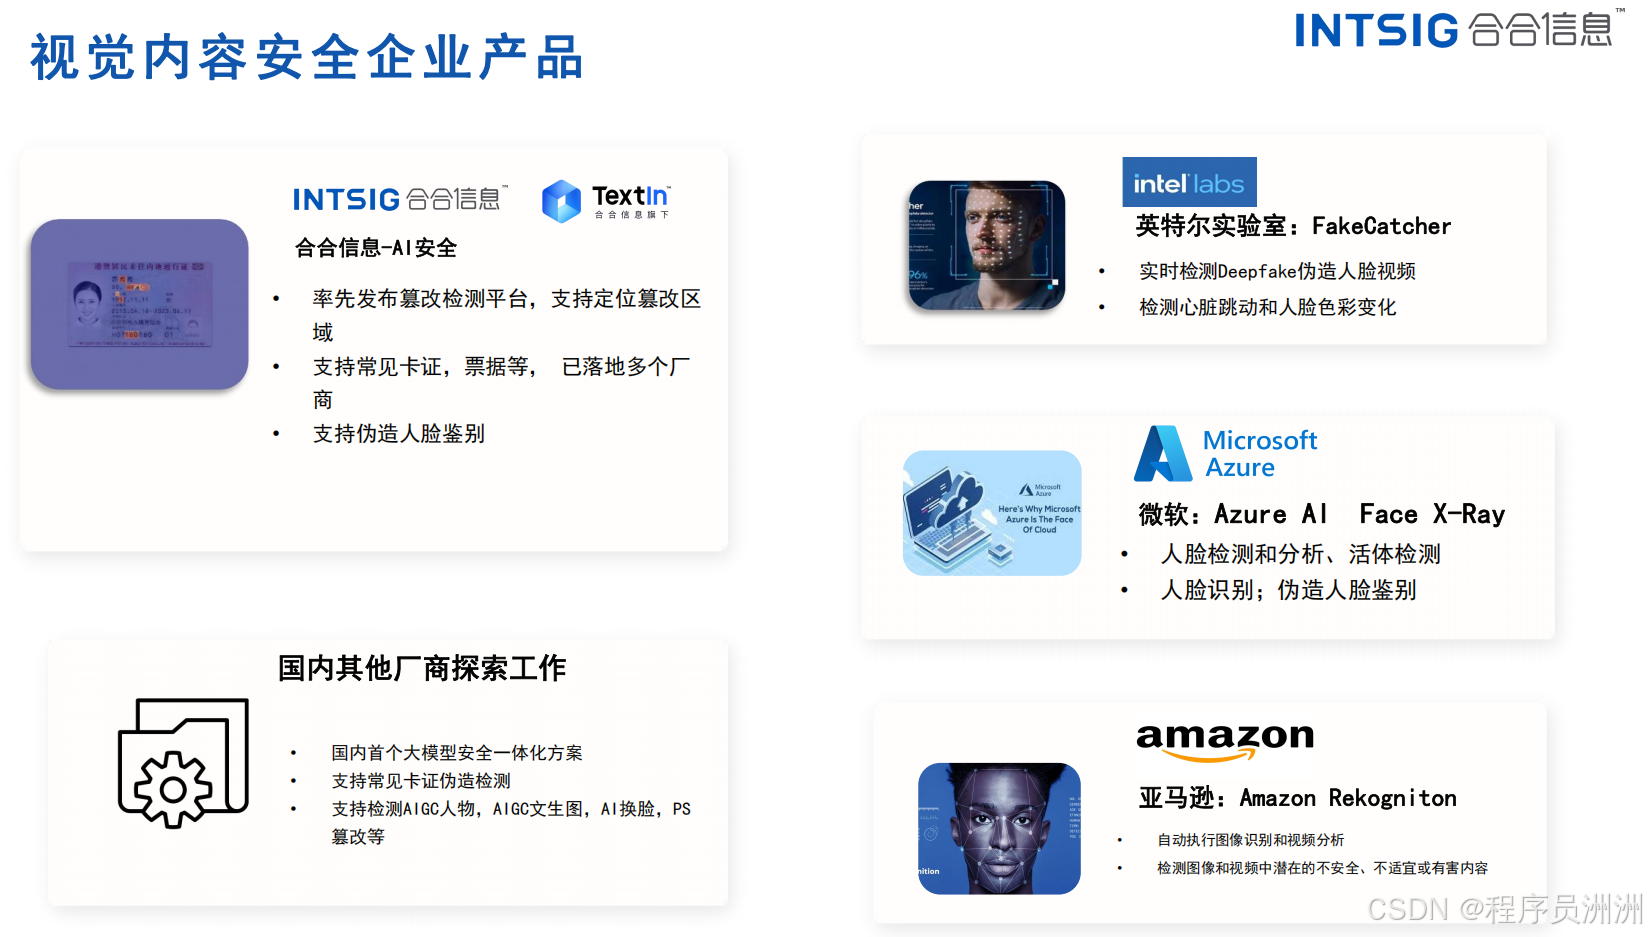Click the bullet 支持伪造人脸鉴别
1648x937 pixels.
point(399,434)
